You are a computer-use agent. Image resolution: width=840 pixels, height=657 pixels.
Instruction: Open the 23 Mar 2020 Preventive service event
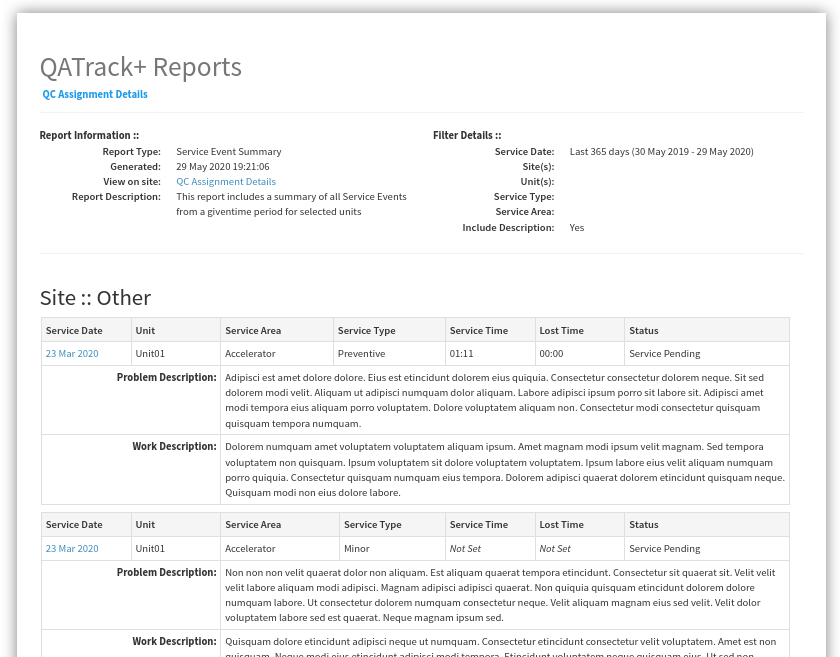(72, 354)
